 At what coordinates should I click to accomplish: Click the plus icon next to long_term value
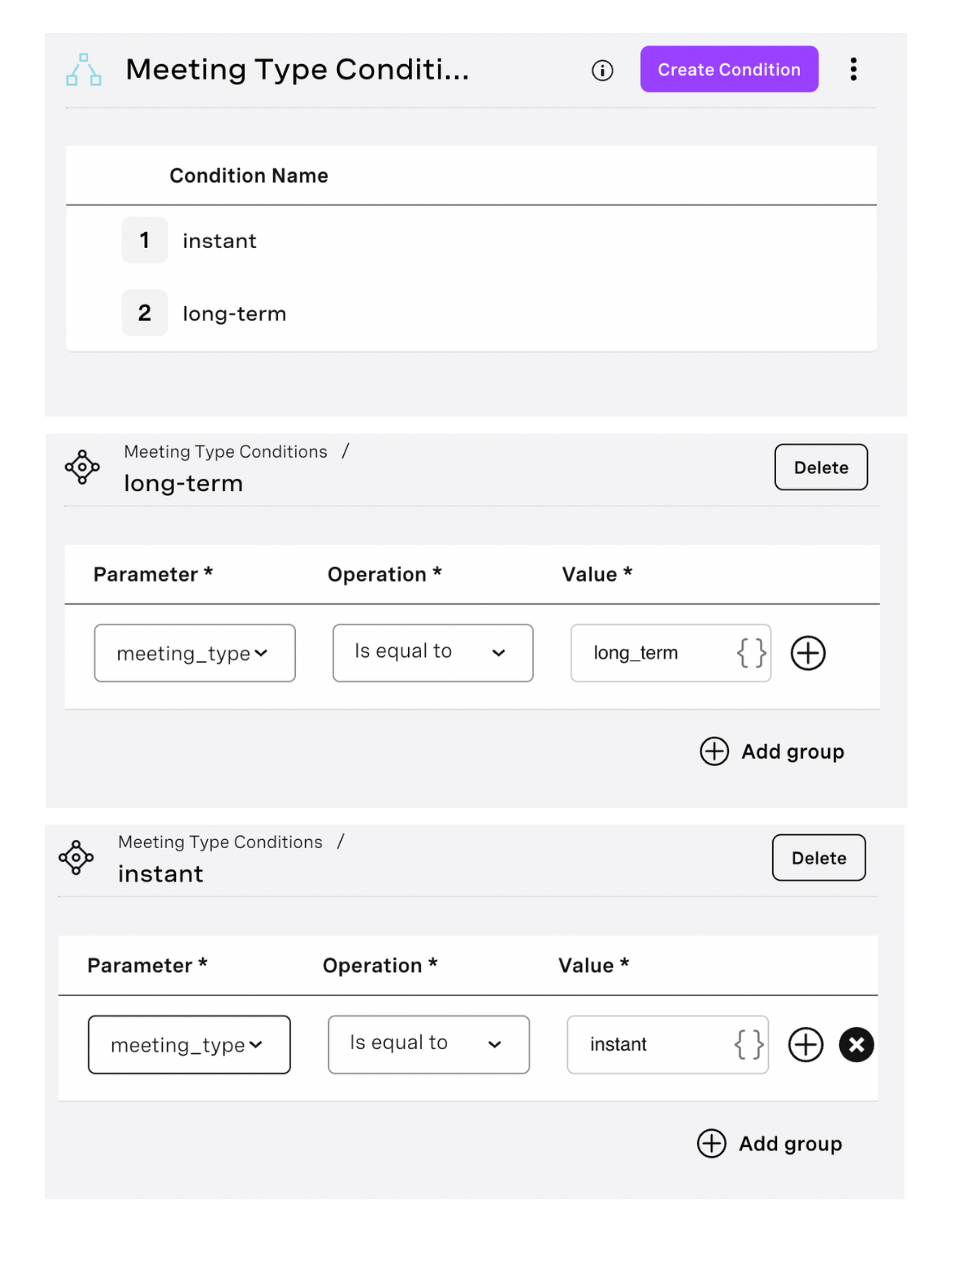[x=808, y=653]
